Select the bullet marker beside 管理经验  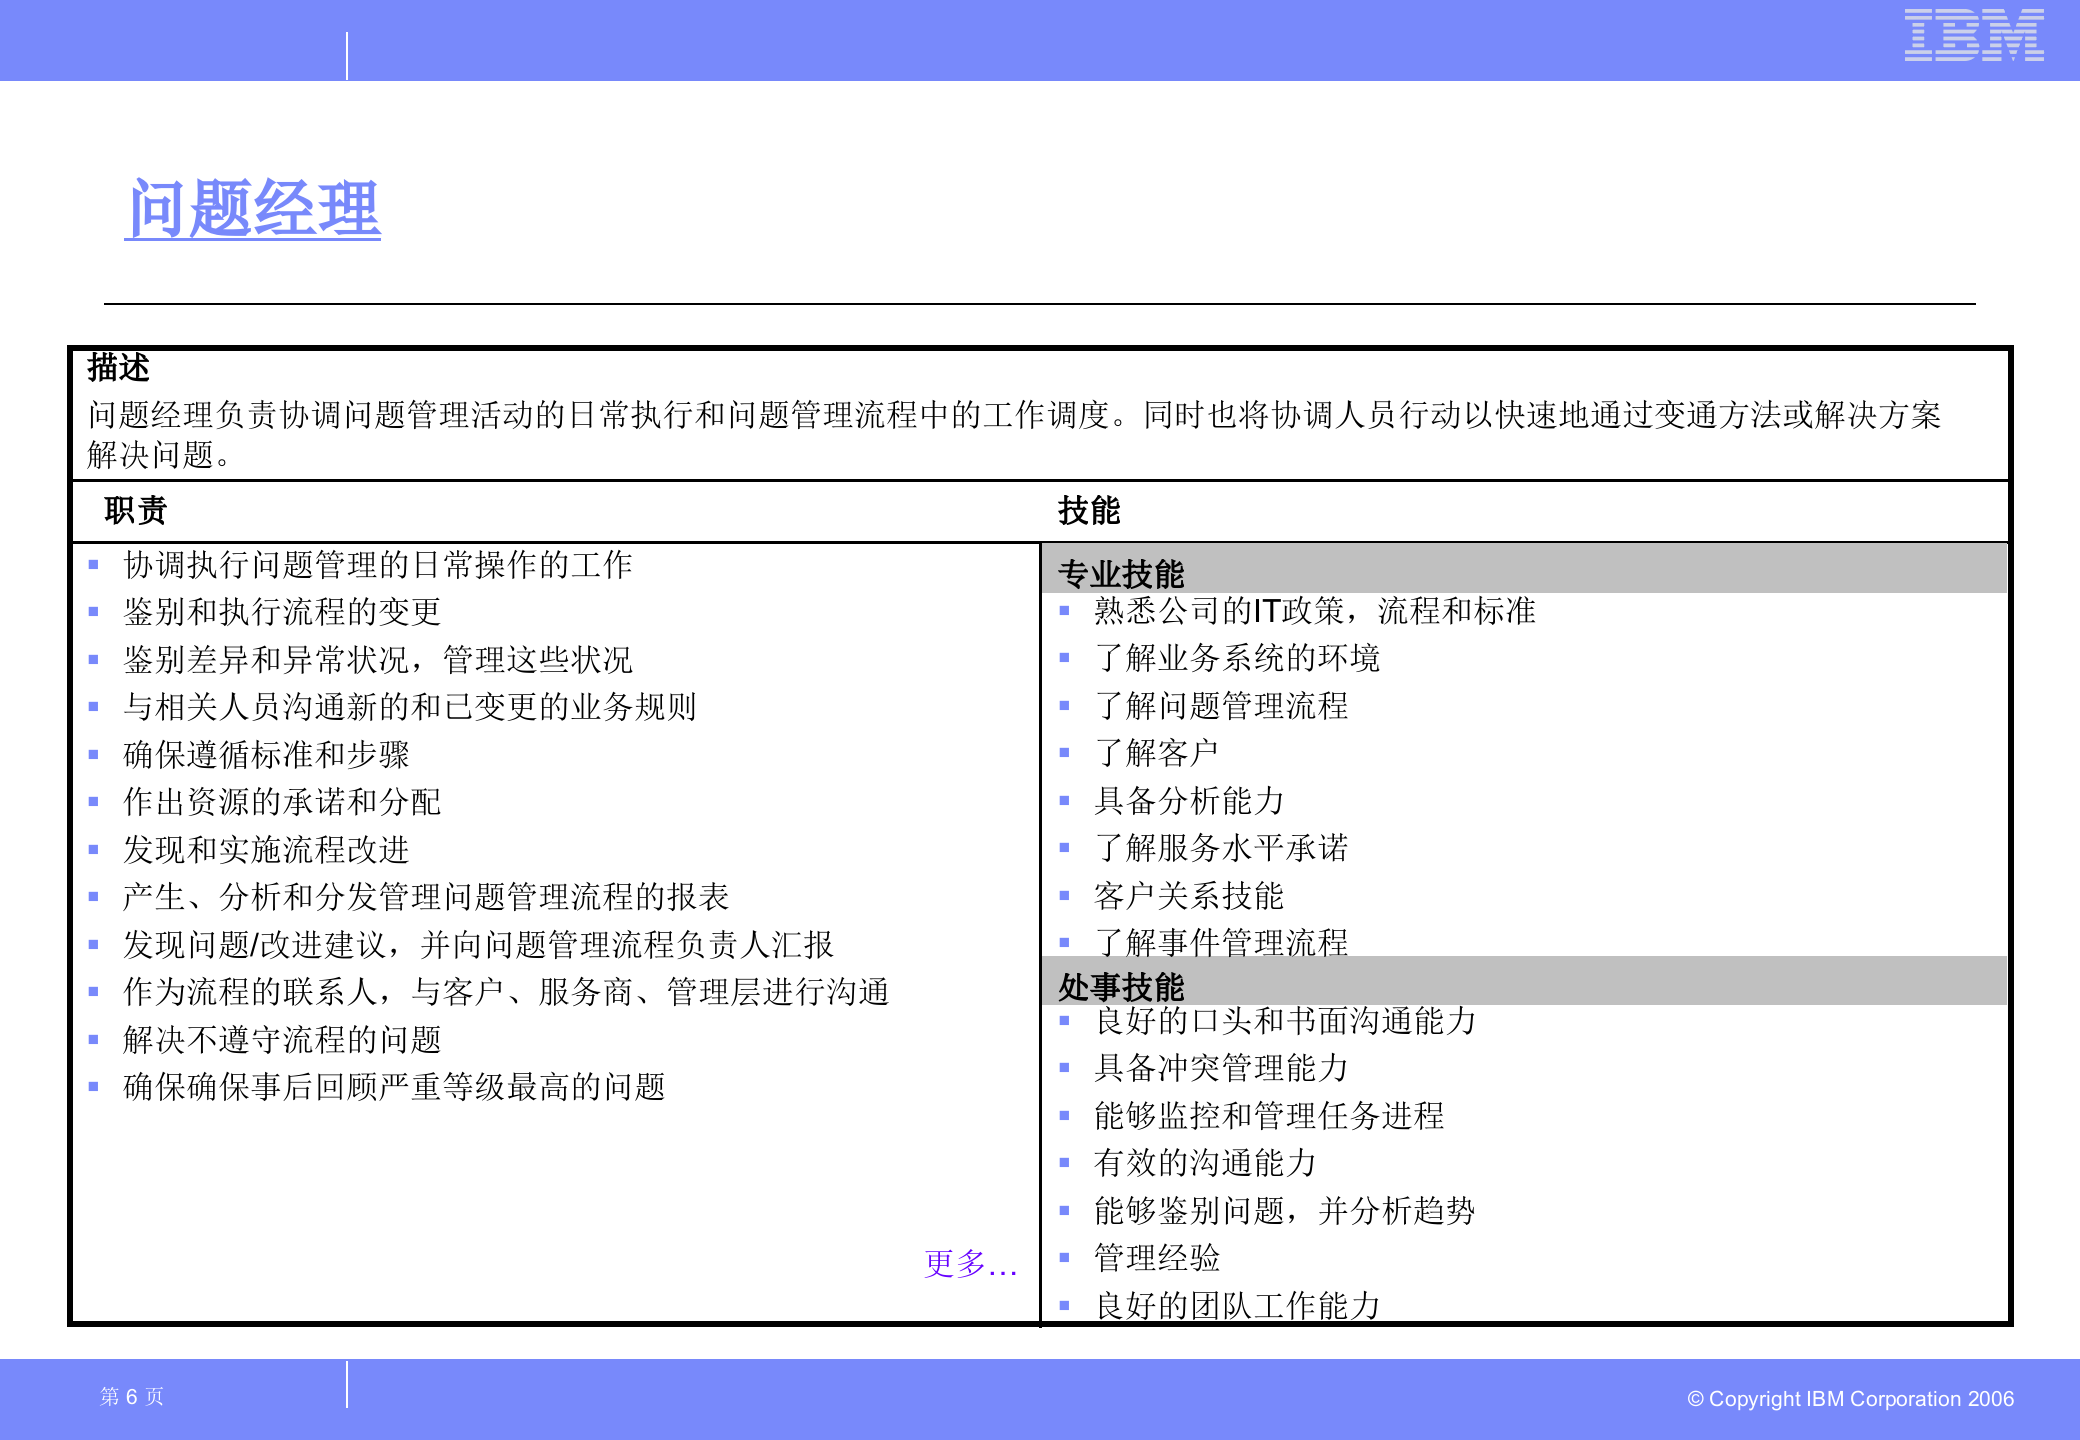click(1063, 1257)
